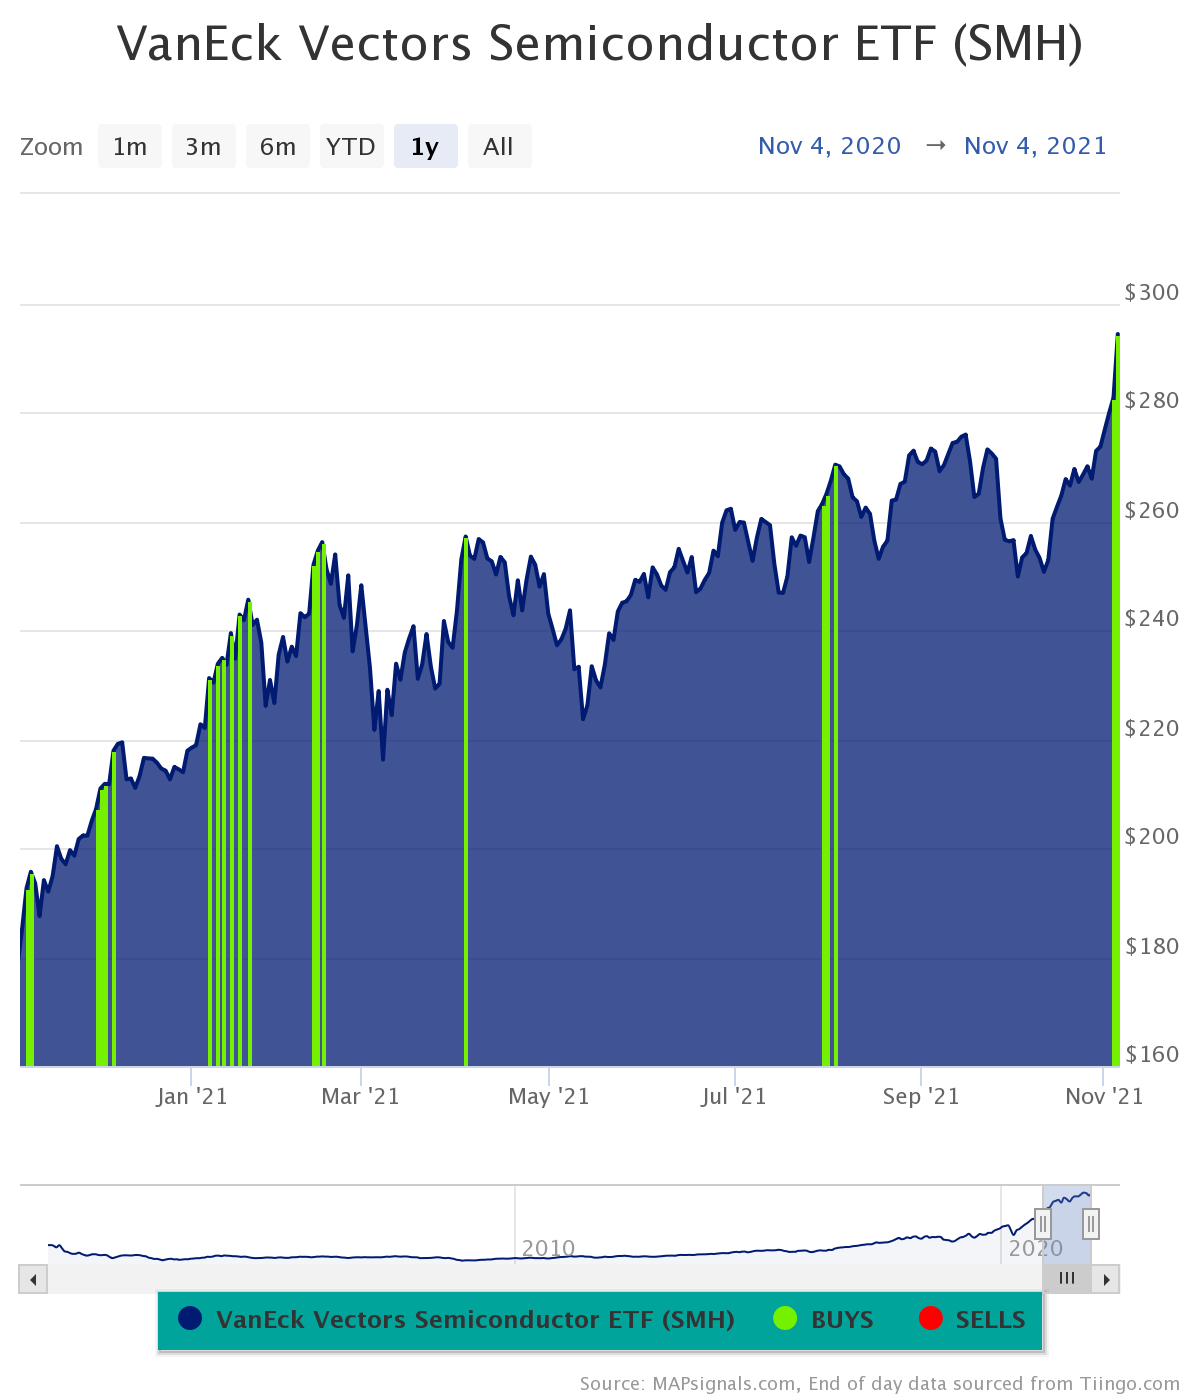Click the Zoom label
Viewport: 1200px width, 1400px height.
(52, 147)
